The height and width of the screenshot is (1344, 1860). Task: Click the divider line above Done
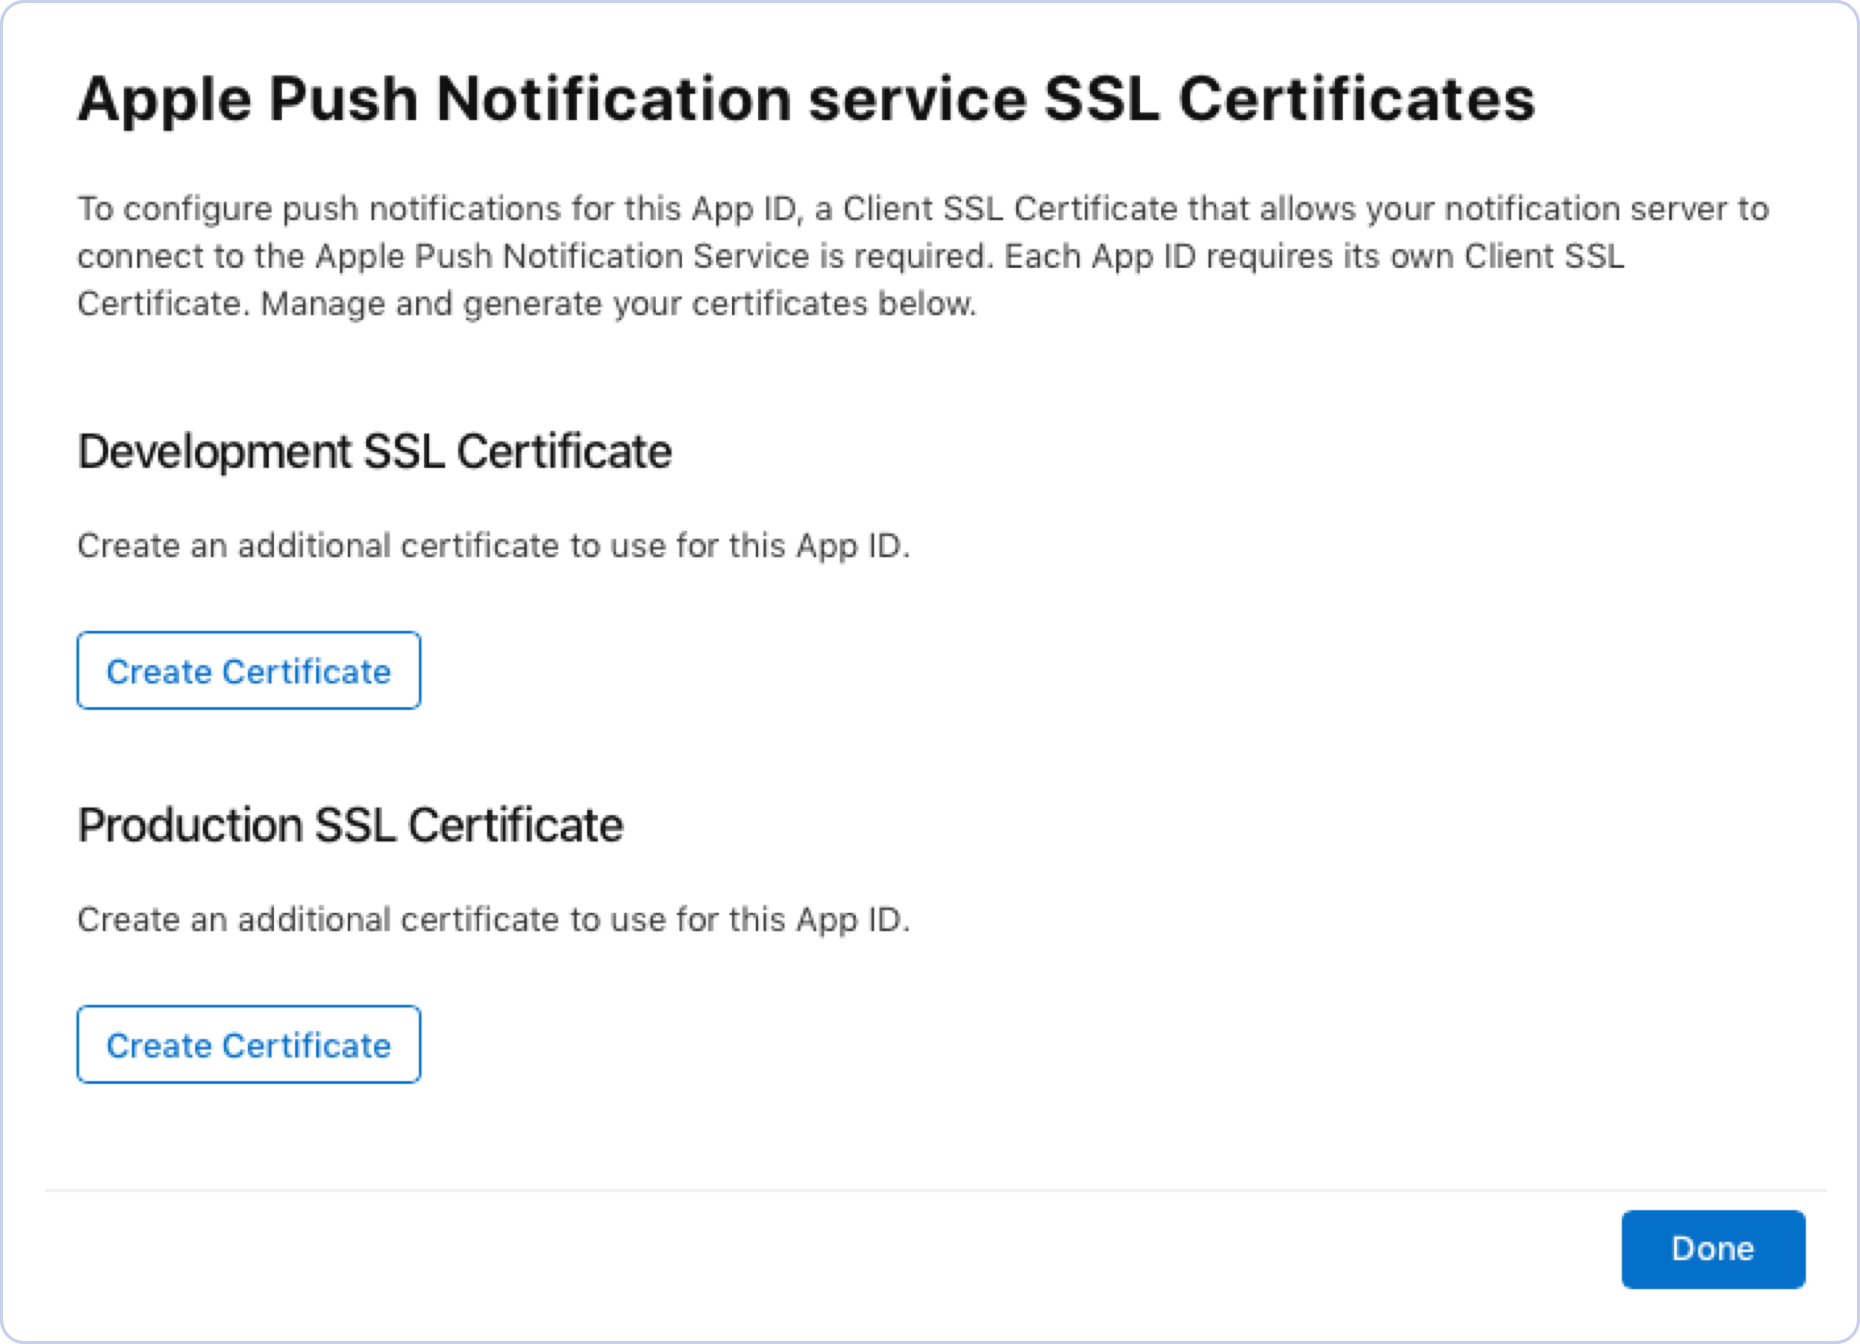click(930, 1189)
